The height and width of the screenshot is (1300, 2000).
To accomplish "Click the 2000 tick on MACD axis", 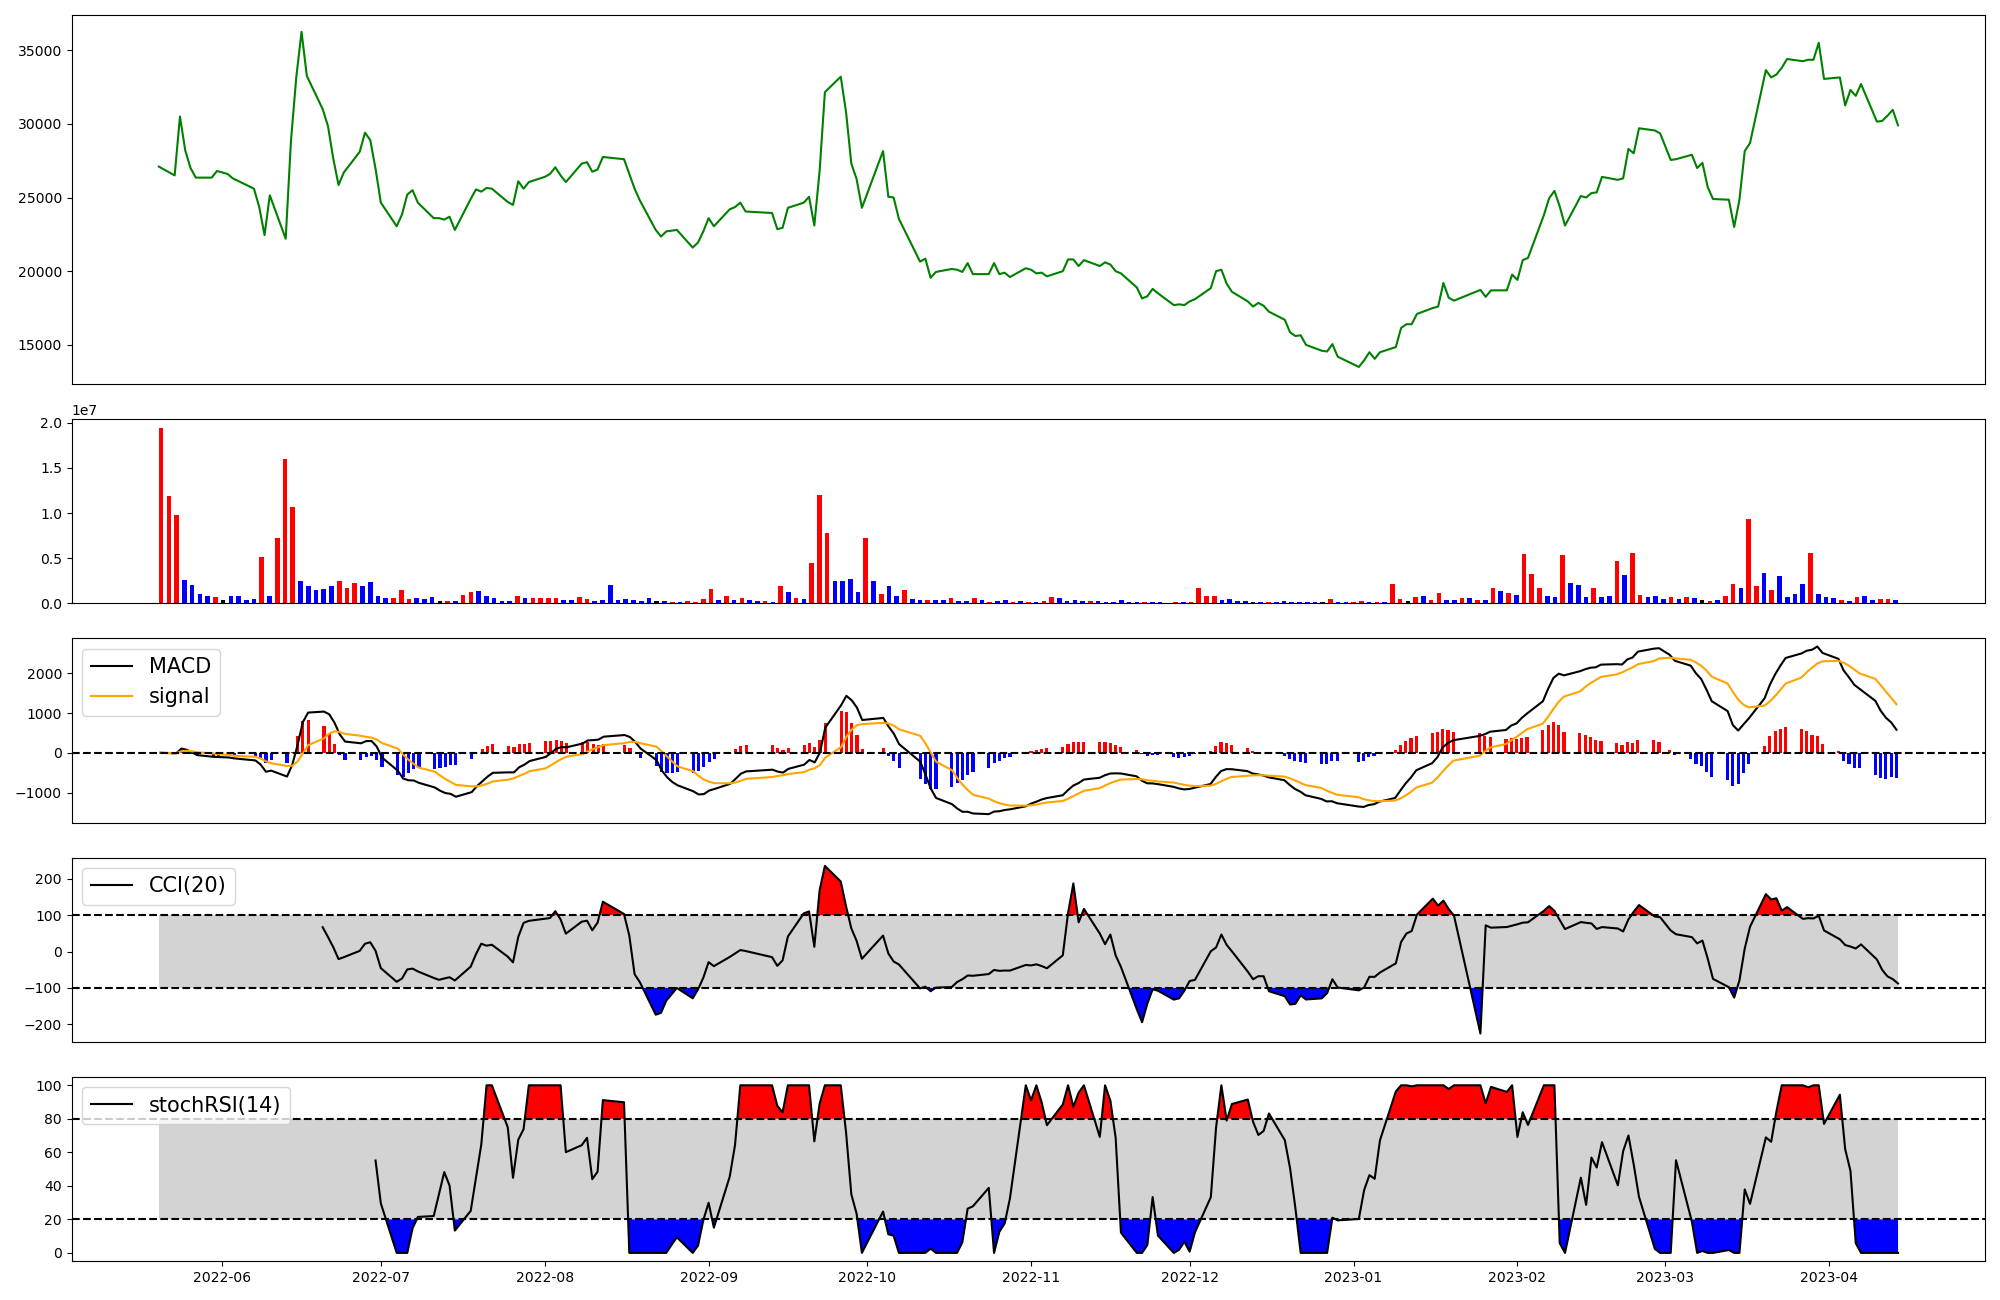I will (x=45, y=674).
